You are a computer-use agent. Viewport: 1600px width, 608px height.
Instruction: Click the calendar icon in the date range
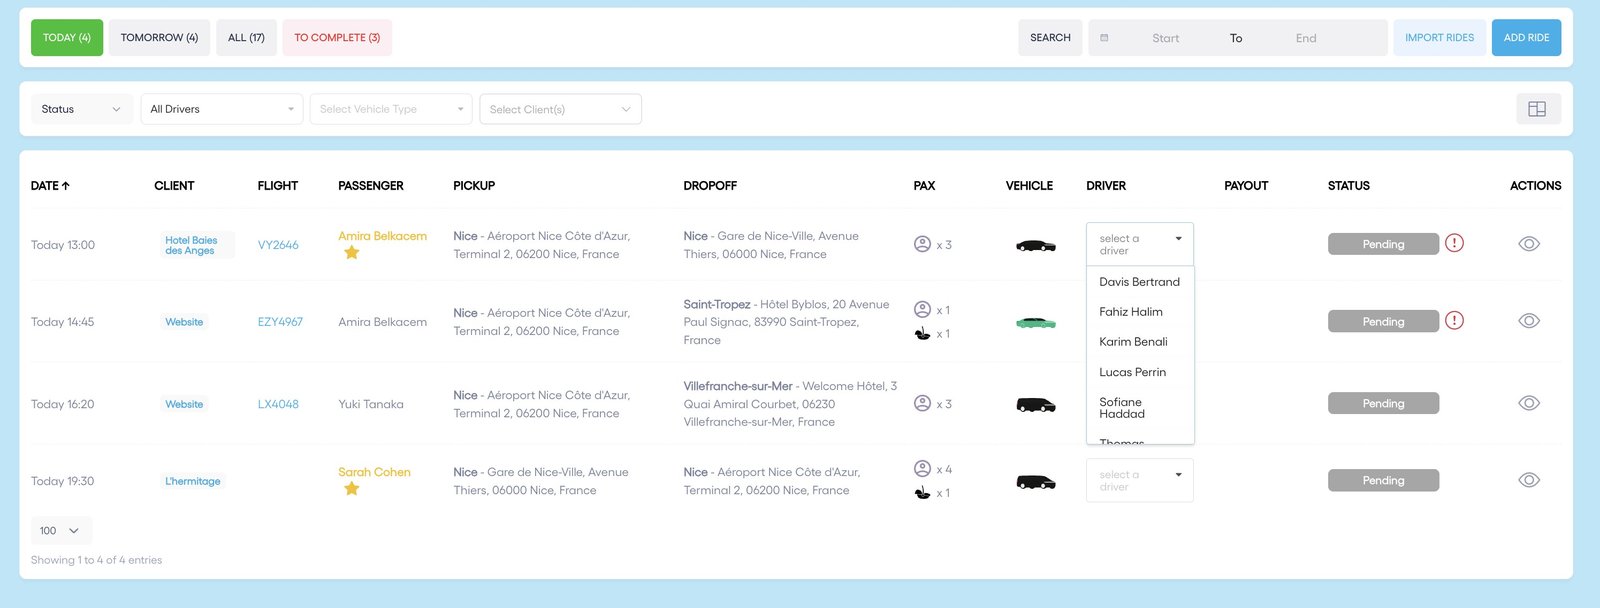point(1104,38)
